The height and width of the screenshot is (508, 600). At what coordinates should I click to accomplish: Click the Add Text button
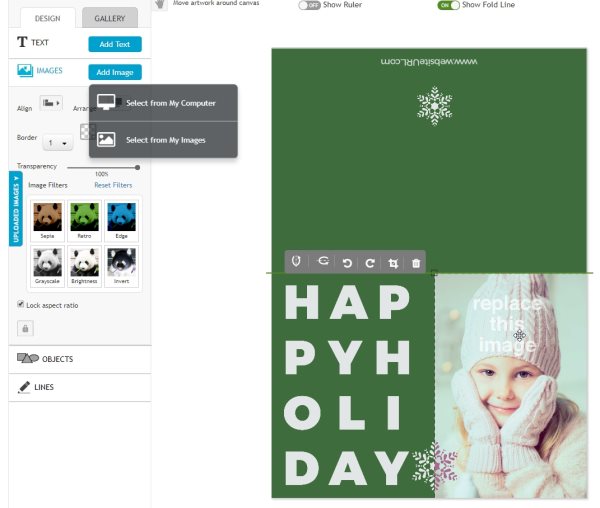pos(115,44)
